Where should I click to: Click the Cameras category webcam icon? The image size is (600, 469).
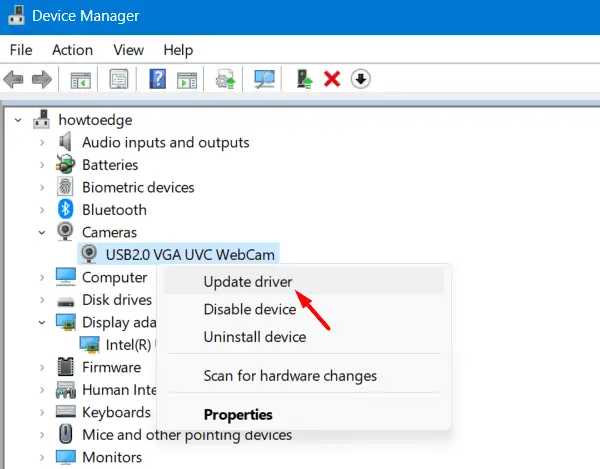(65, 232)
